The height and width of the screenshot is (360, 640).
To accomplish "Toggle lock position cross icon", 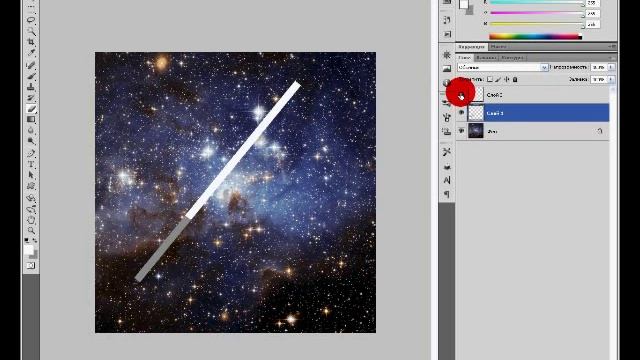I will 507,79.
